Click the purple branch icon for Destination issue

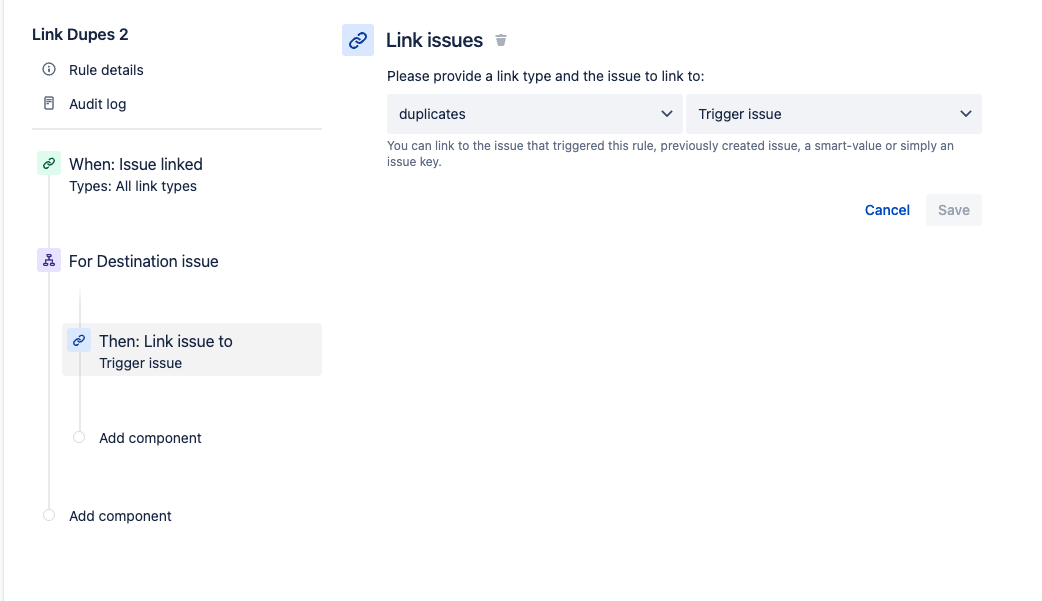coord(49,261)
